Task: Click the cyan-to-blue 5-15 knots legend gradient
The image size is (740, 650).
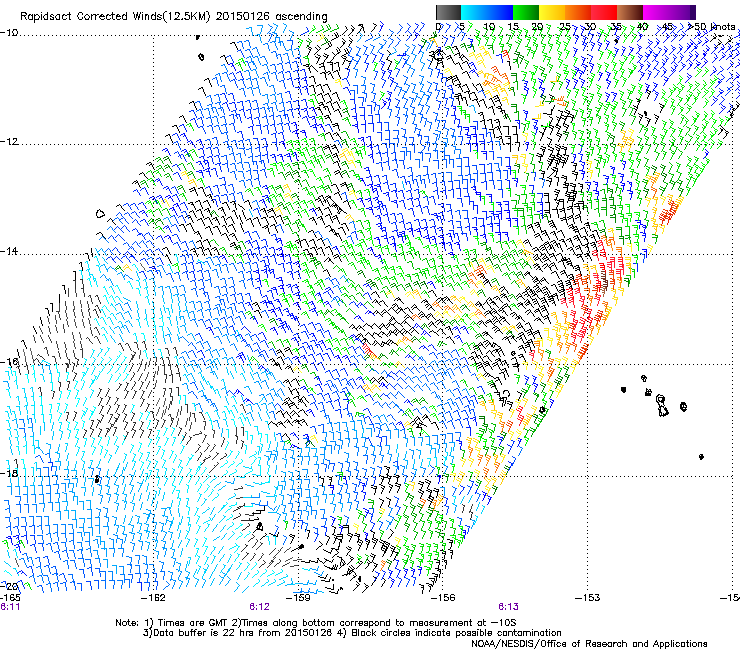Action: point(487,12)
